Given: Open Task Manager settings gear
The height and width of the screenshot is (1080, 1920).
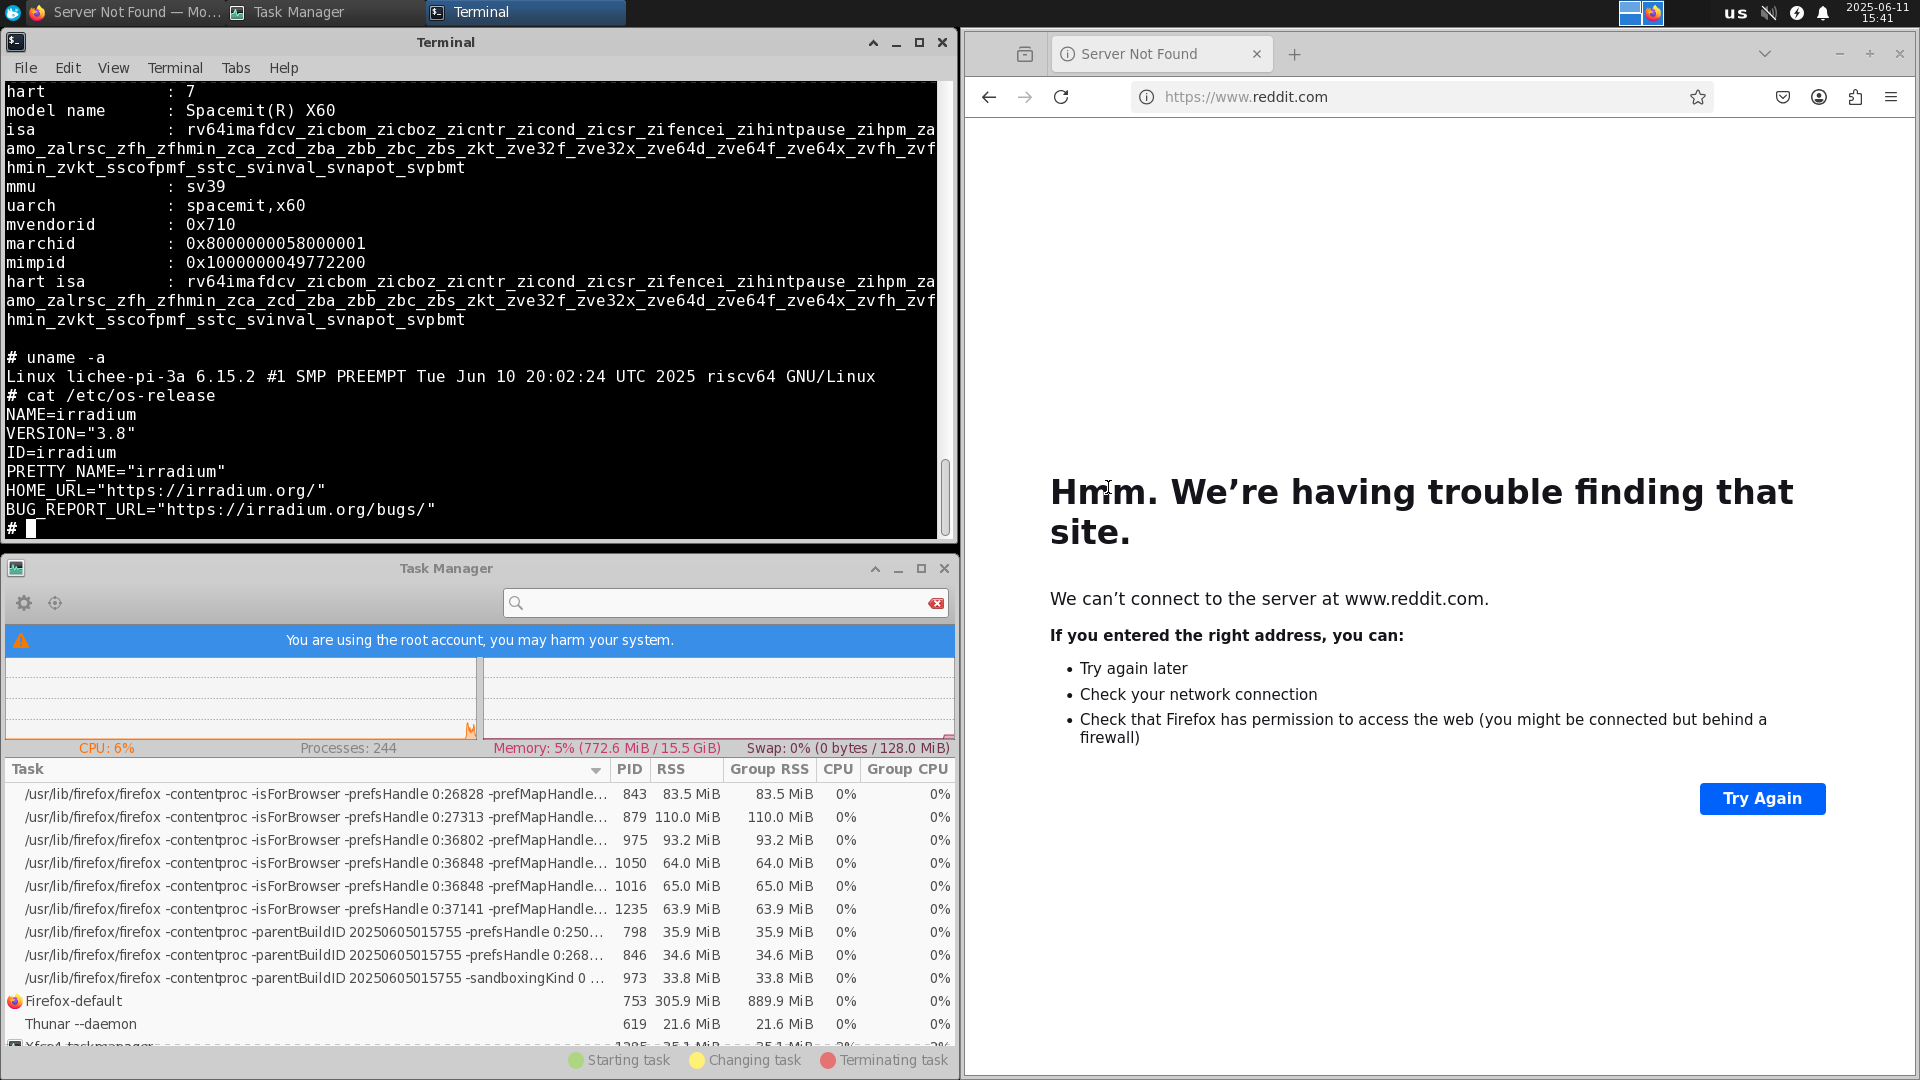Looking at the screenshot, I should (24, 603).
